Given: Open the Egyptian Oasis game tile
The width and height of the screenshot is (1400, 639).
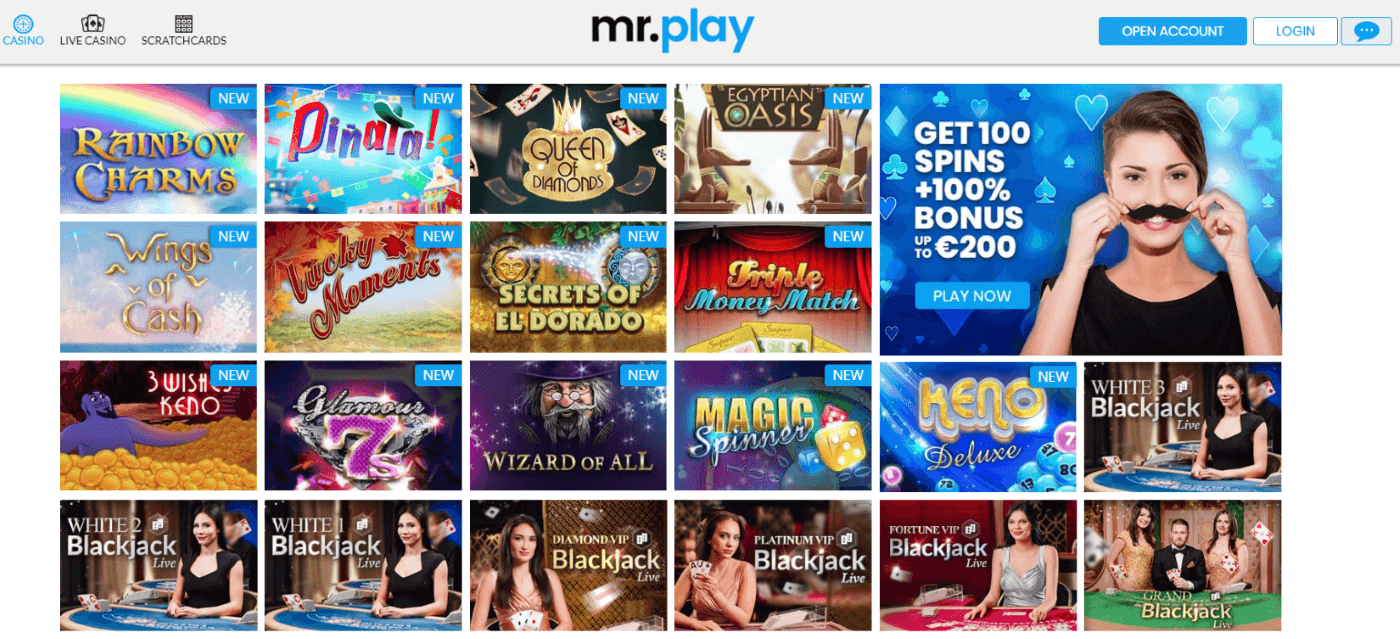Looking at the screenshot, I should [773, 149].
